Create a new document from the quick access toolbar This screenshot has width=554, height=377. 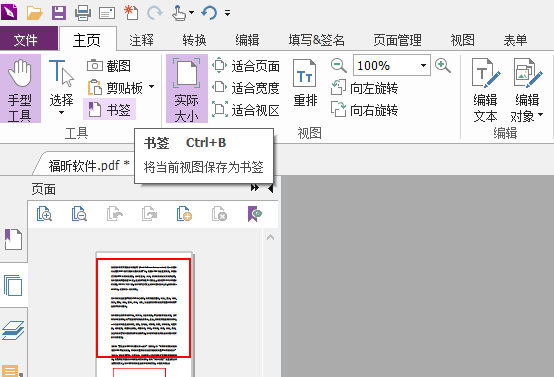click(x=131, y=13)
